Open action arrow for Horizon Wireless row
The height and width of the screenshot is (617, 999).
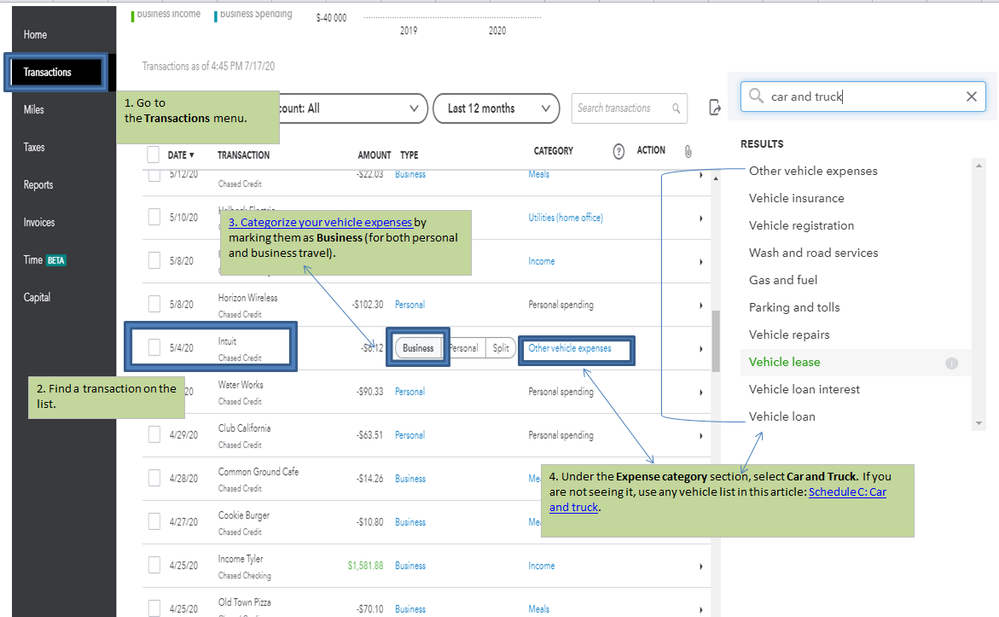[700, 305]
